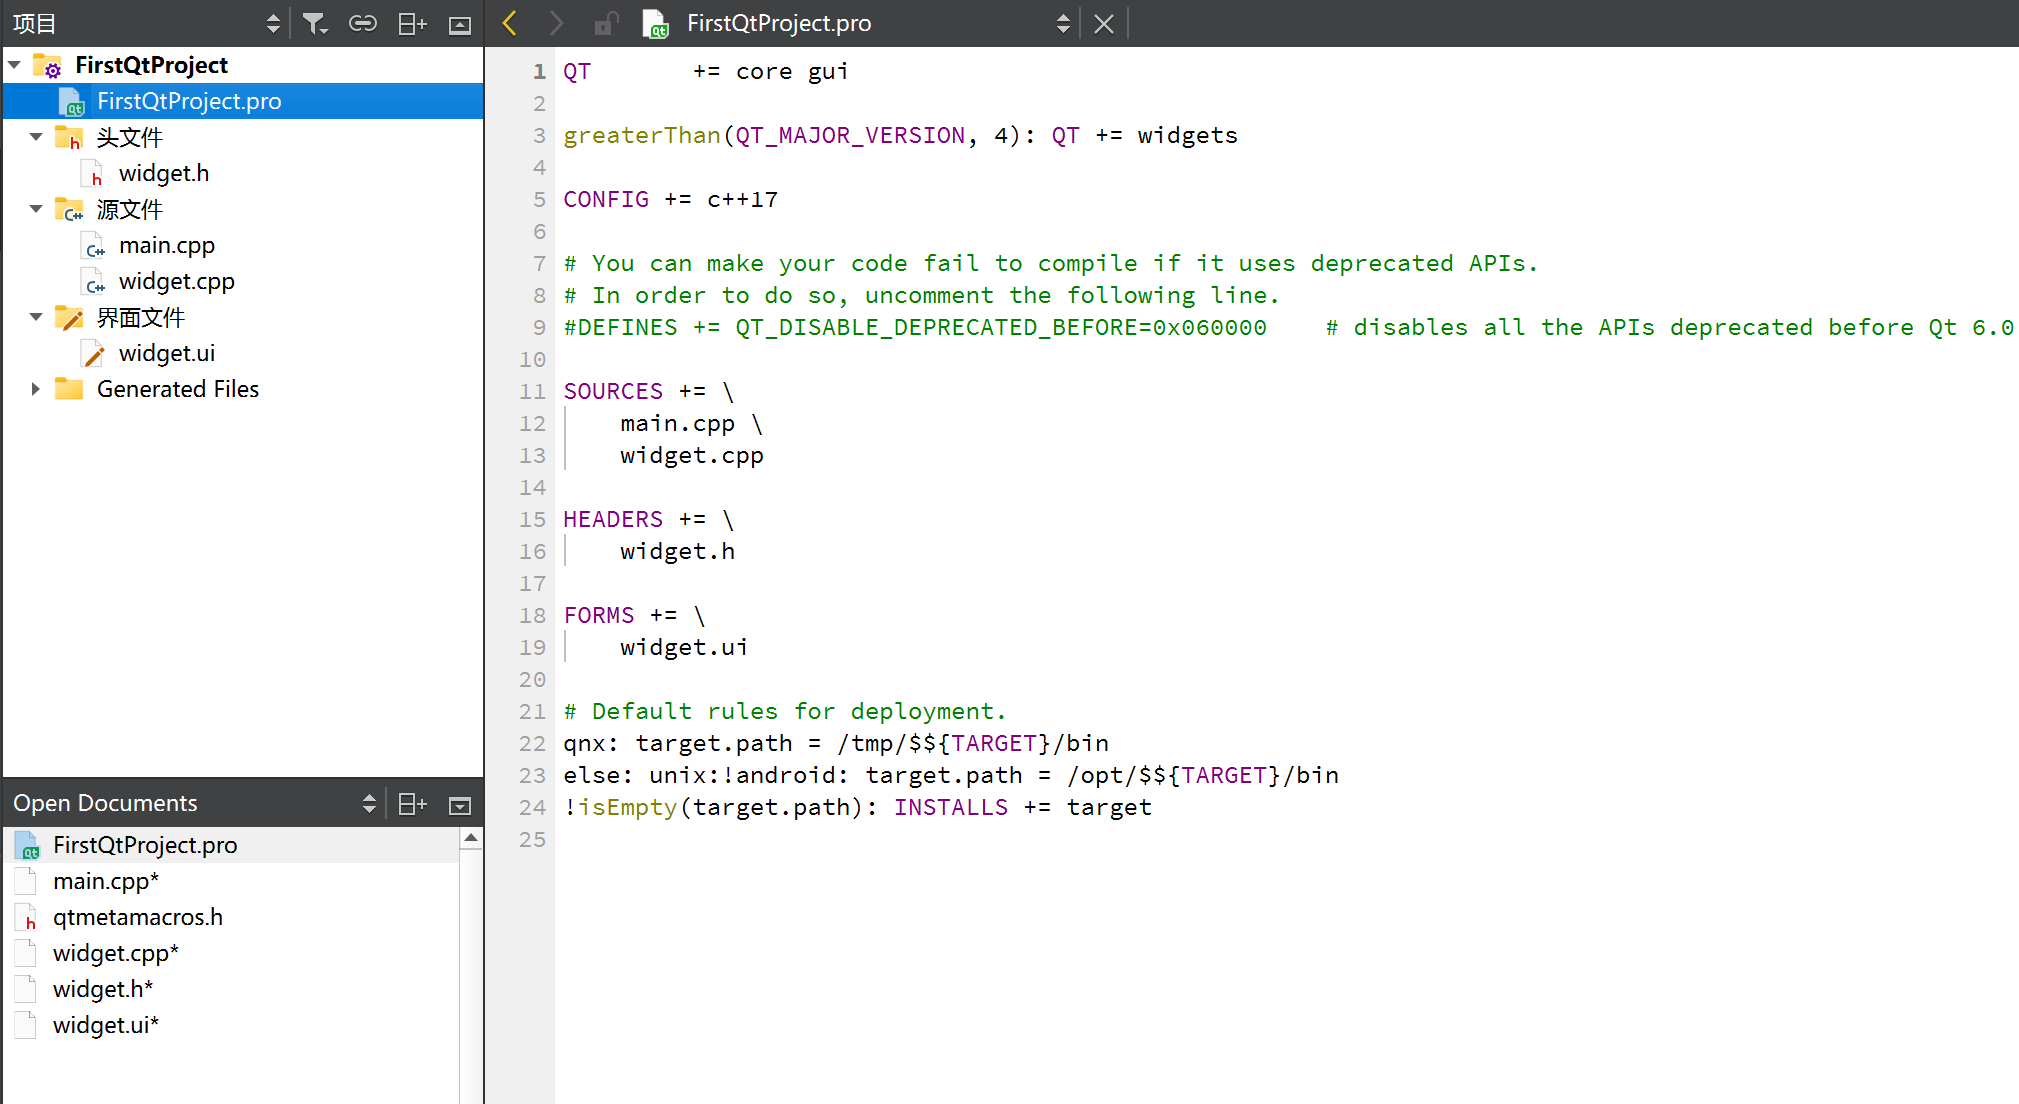
Task: Split the Open Documents panel
Action: [x=412, y=804]
